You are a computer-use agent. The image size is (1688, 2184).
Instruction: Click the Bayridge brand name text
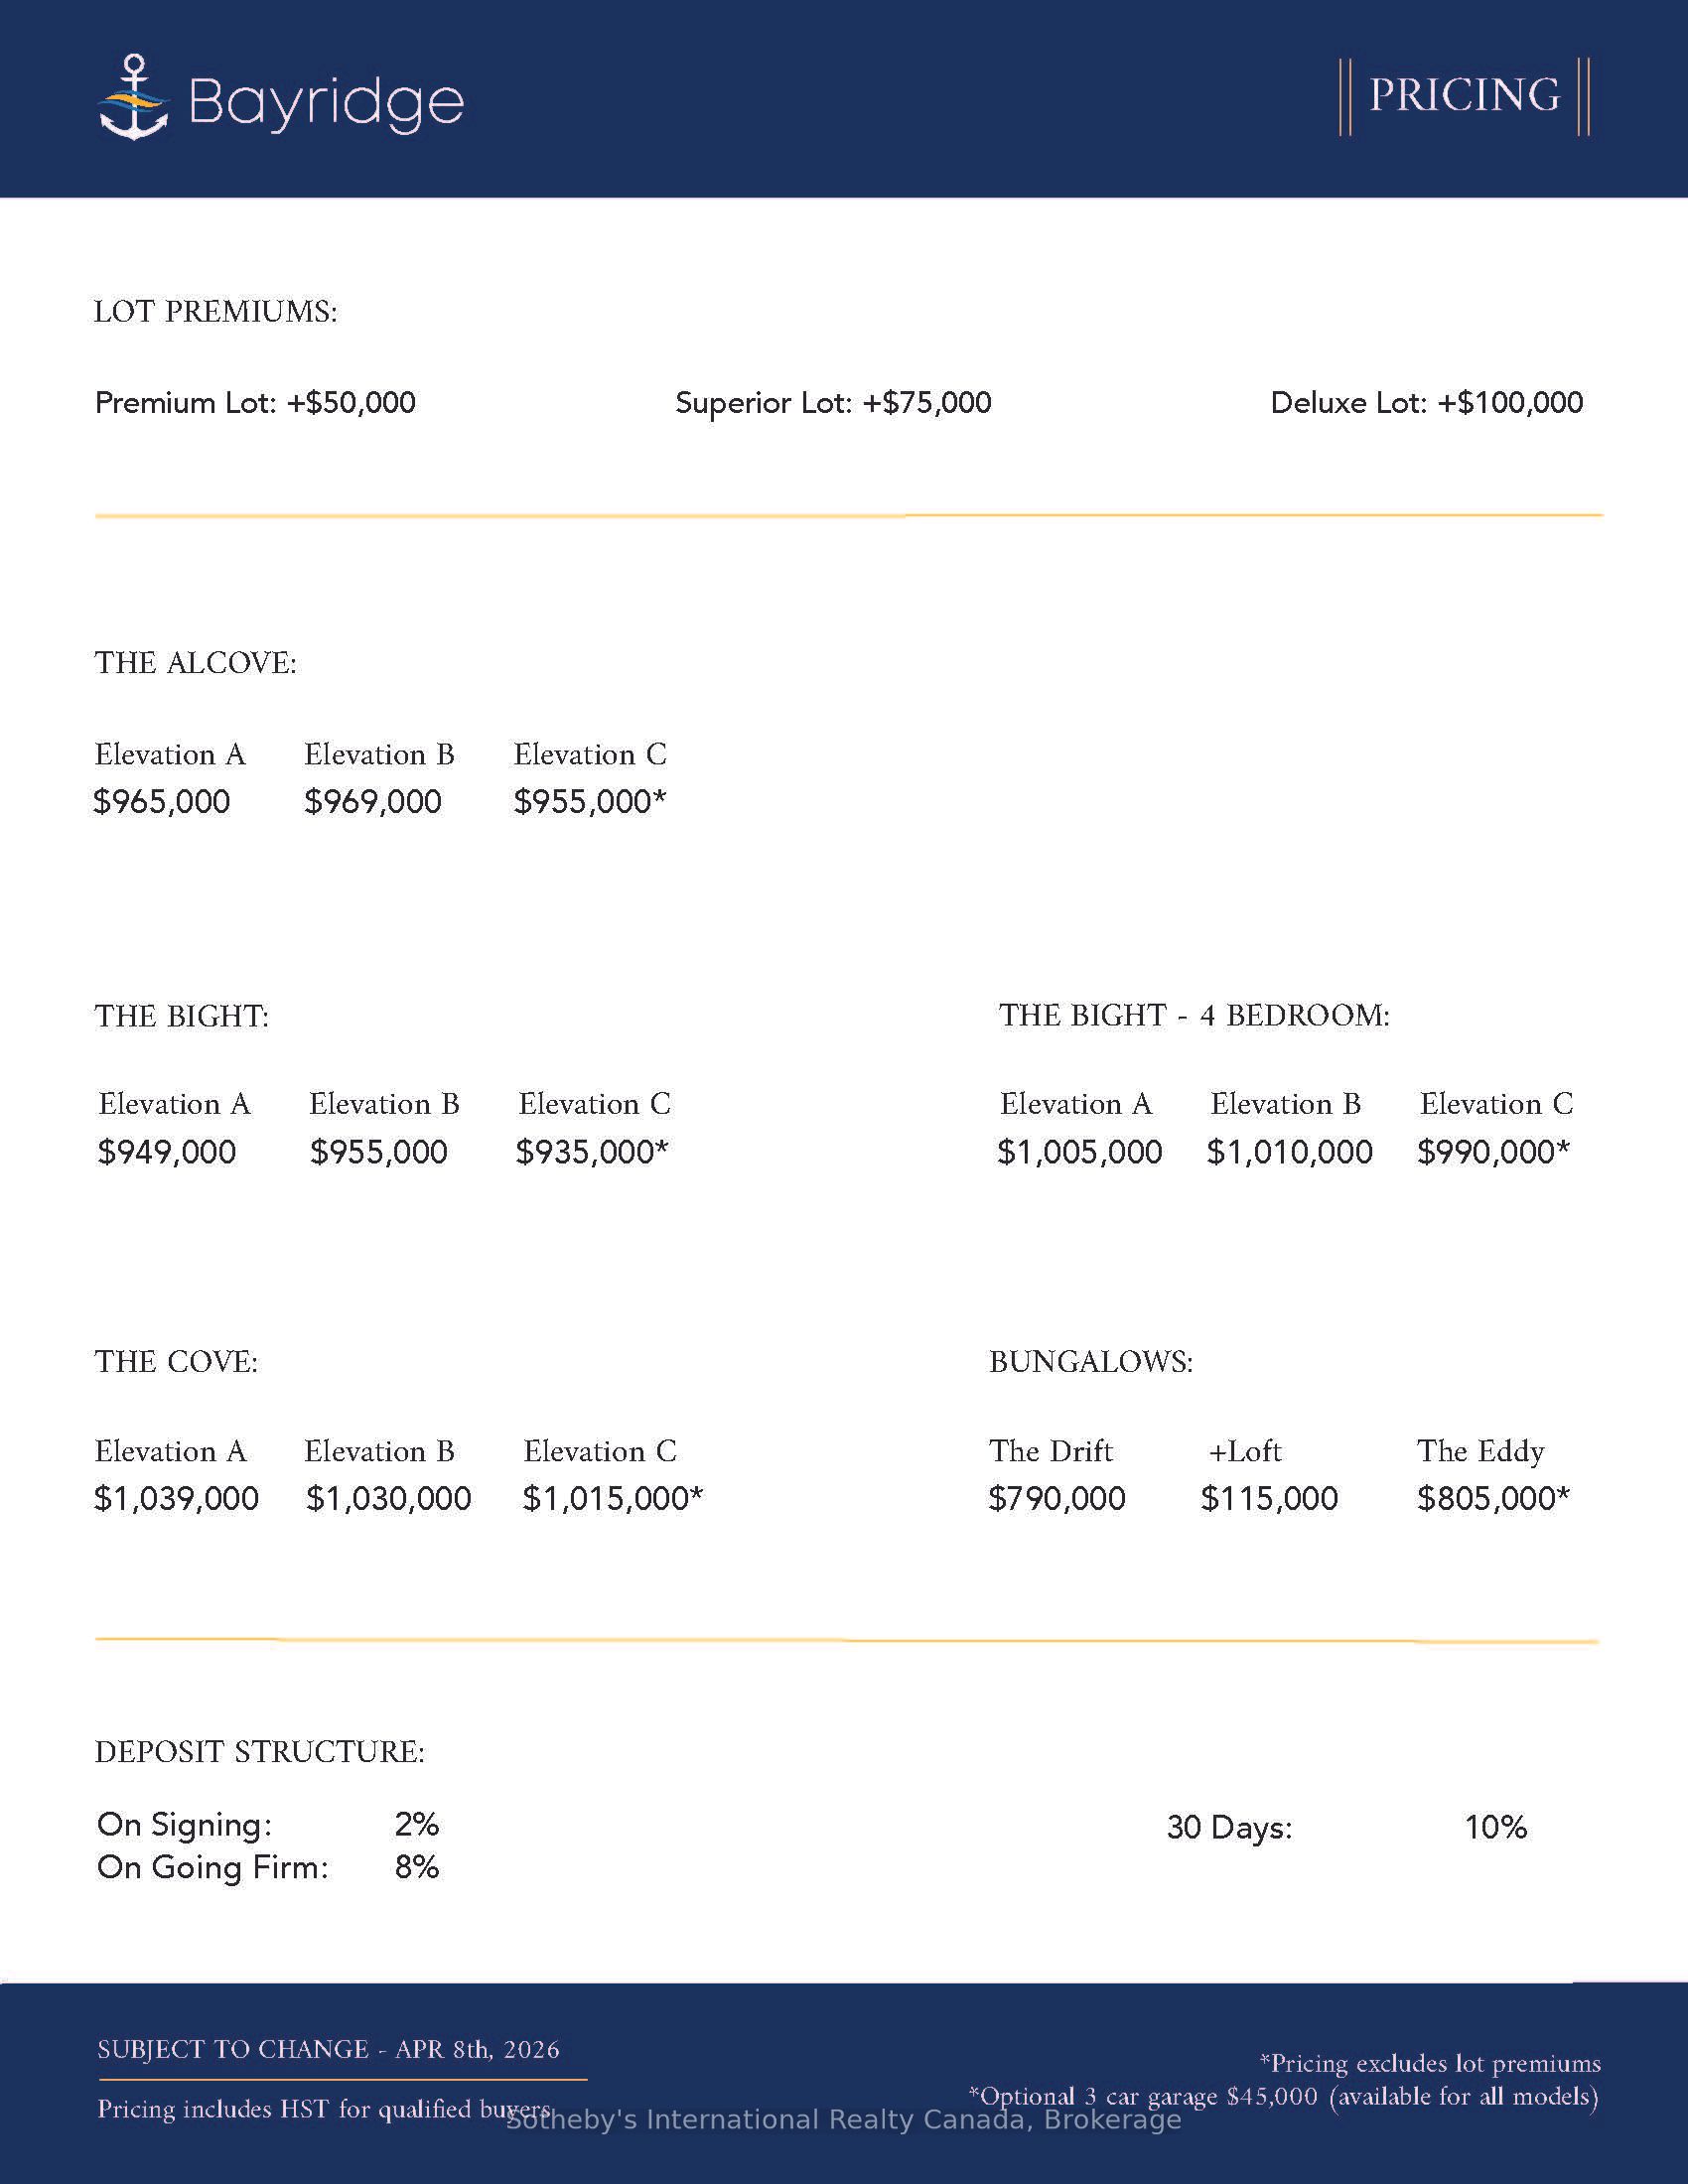click(x=326, y=102)
